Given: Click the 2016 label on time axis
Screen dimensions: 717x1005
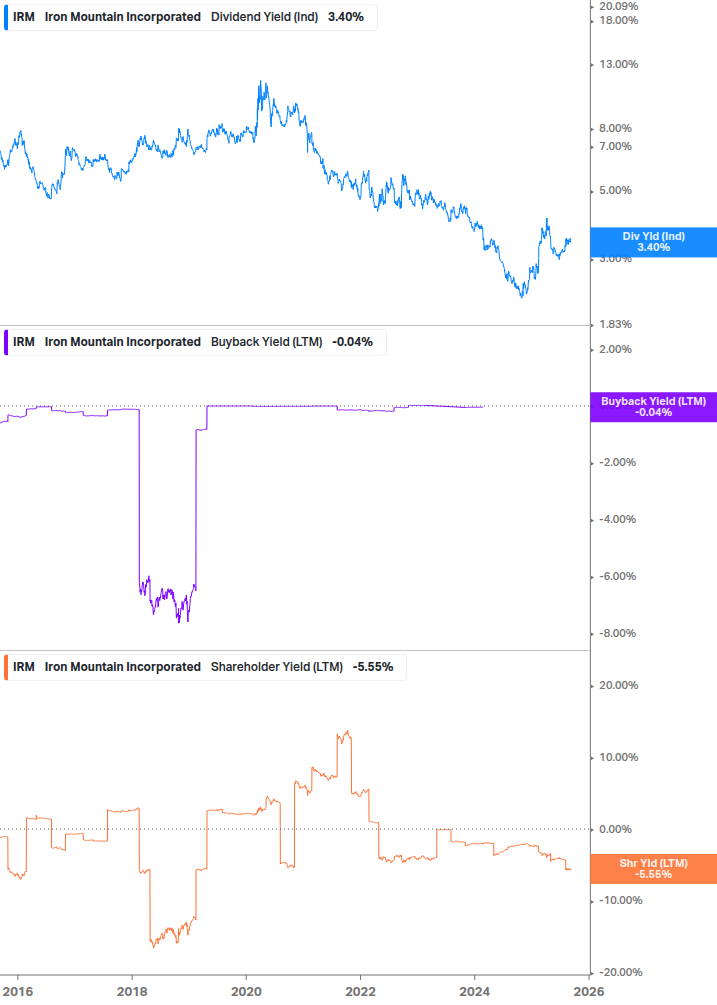Looking at the screenshot, I should [18, 992].
